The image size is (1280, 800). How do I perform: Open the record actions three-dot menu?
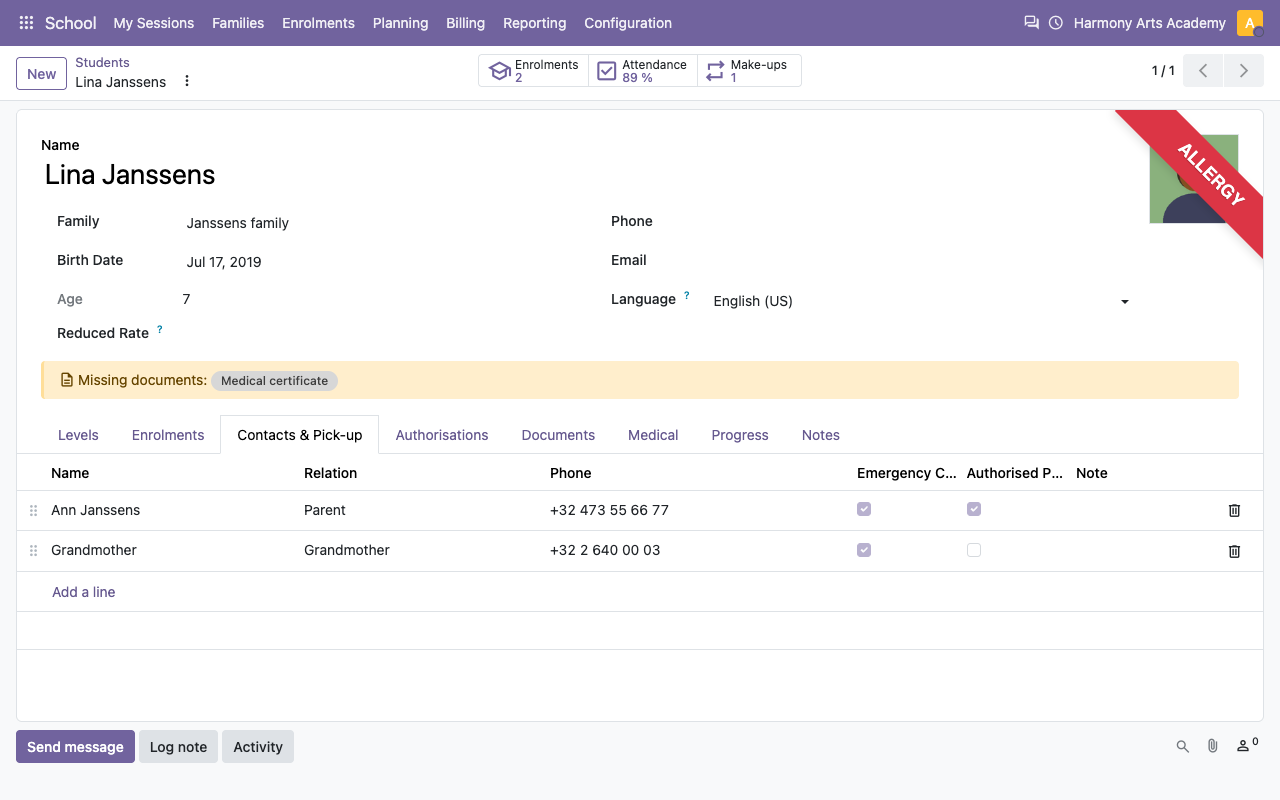click(186, 81)
